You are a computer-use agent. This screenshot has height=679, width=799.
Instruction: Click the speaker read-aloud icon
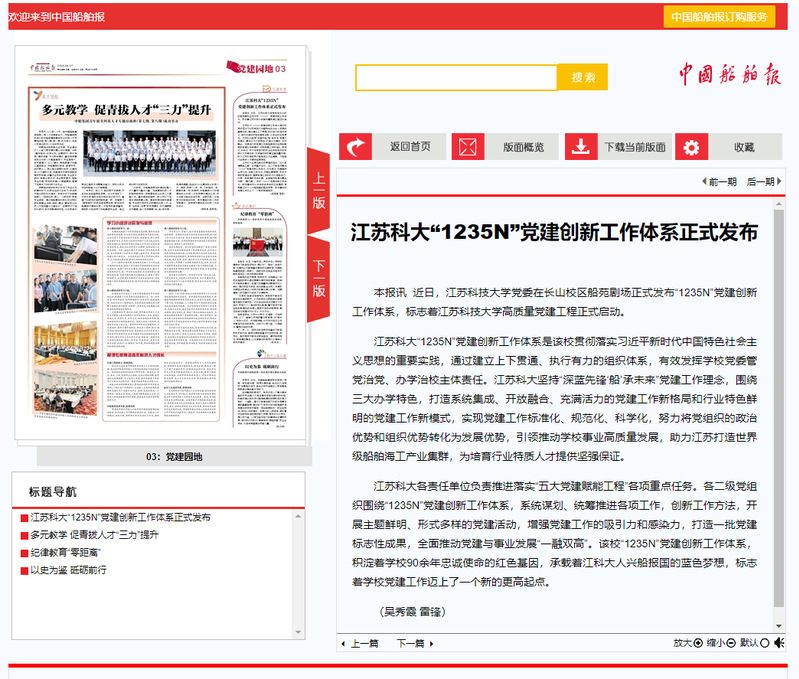779,643
